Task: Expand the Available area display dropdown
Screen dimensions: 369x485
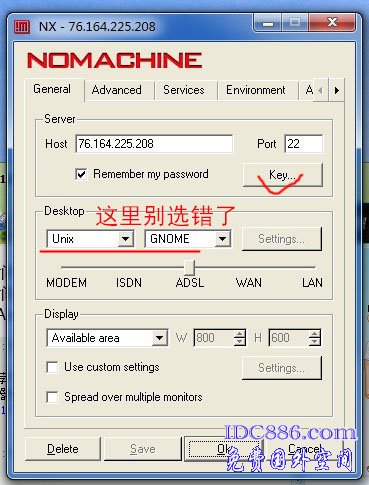Action: 160,338
